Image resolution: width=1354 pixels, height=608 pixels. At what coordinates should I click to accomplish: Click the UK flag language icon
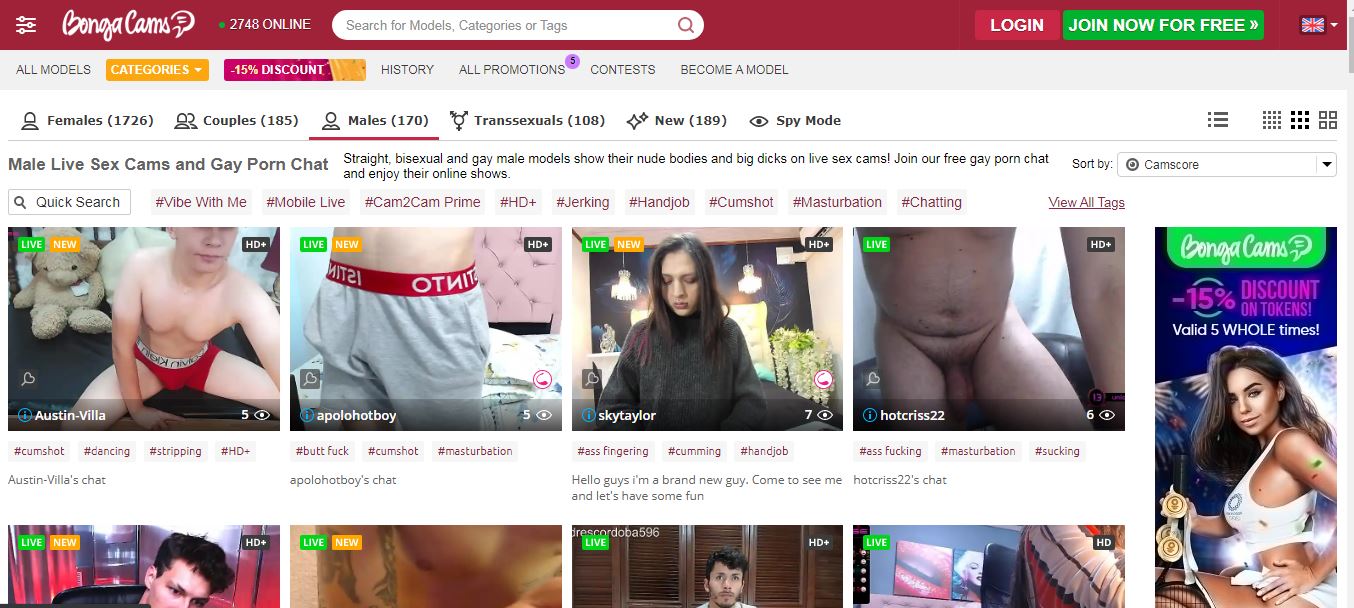click(1312, 25)
